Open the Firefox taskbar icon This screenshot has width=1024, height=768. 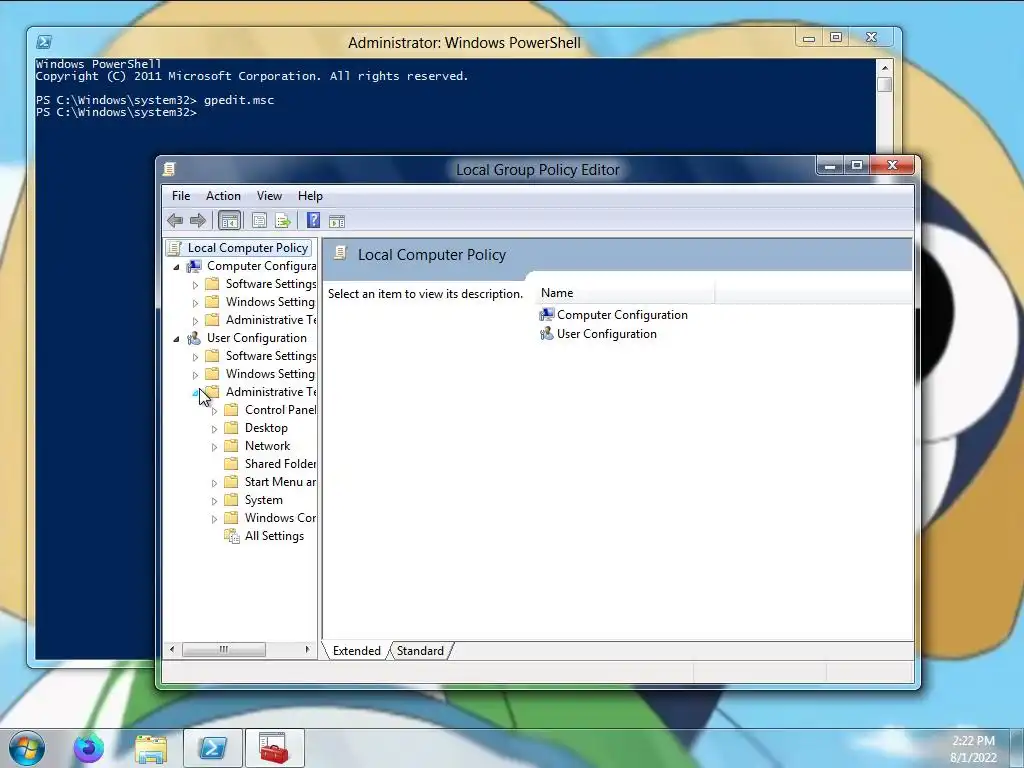click(89, 748)
